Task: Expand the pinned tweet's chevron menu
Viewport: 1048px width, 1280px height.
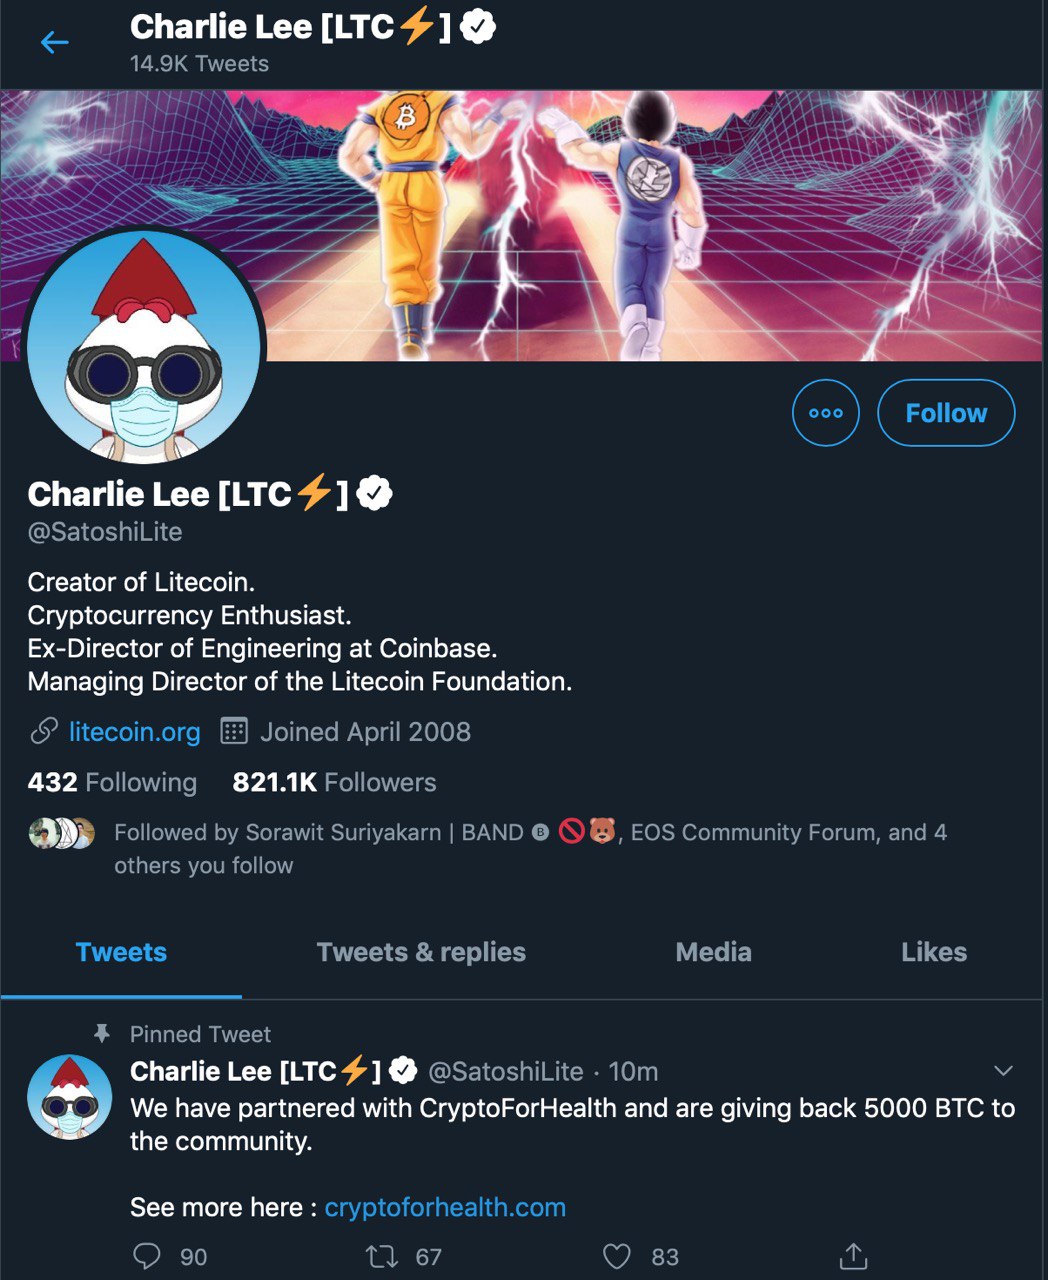Action: (1003, 1071)
